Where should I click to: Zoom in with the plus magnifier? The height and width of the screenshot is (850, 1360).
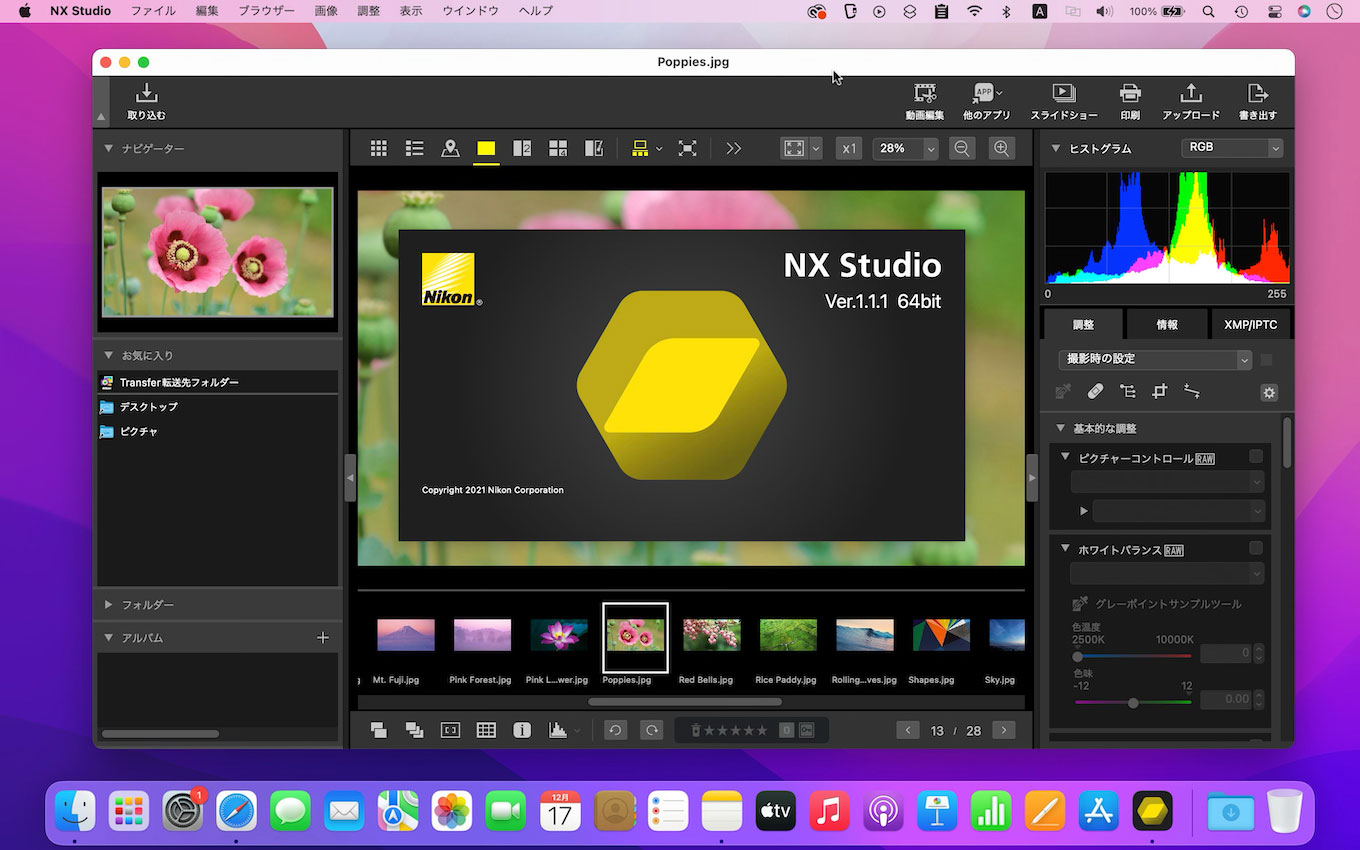[x=1001, y=148]
